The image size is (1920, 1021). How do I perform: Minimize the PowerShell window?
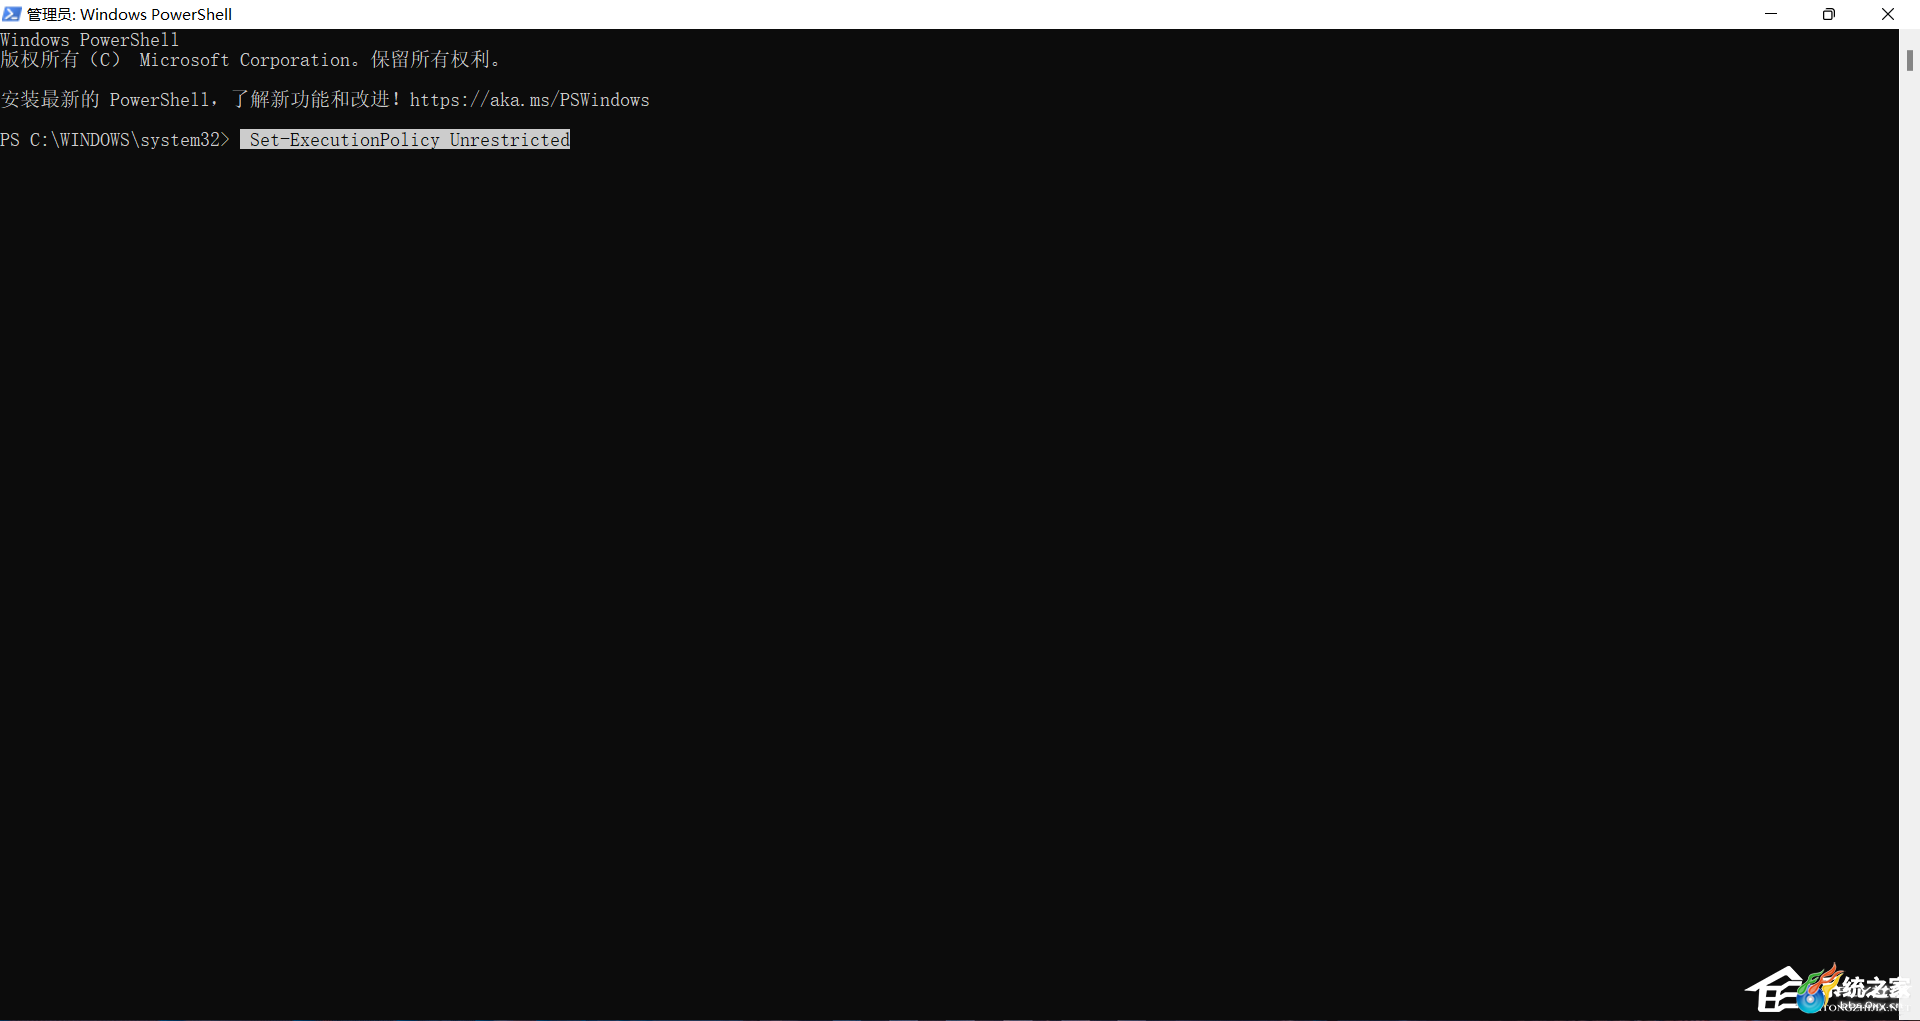1771,14
